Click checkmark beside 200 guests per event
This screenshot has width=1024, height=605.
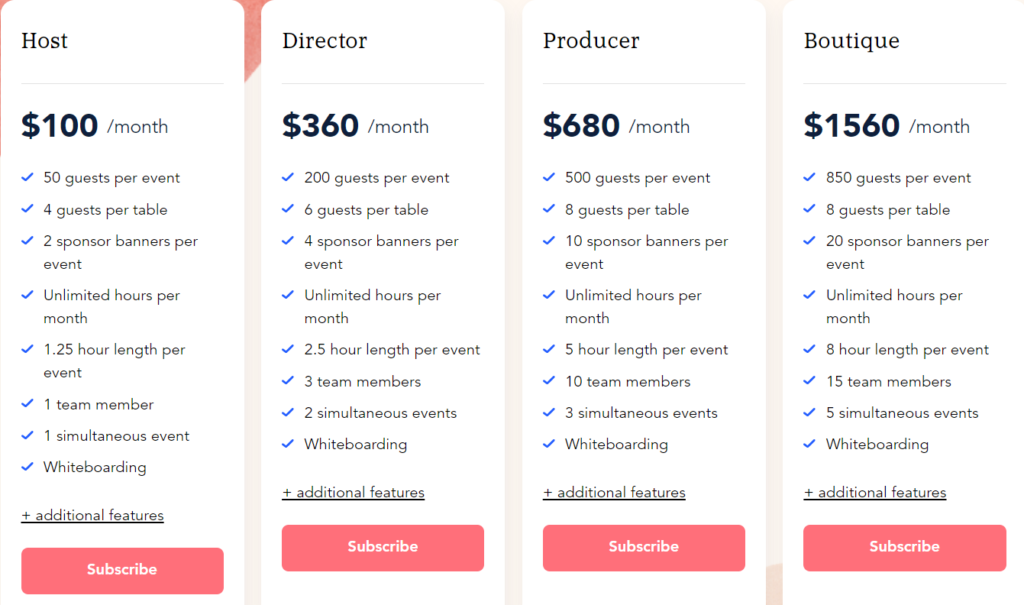point(288,177)
